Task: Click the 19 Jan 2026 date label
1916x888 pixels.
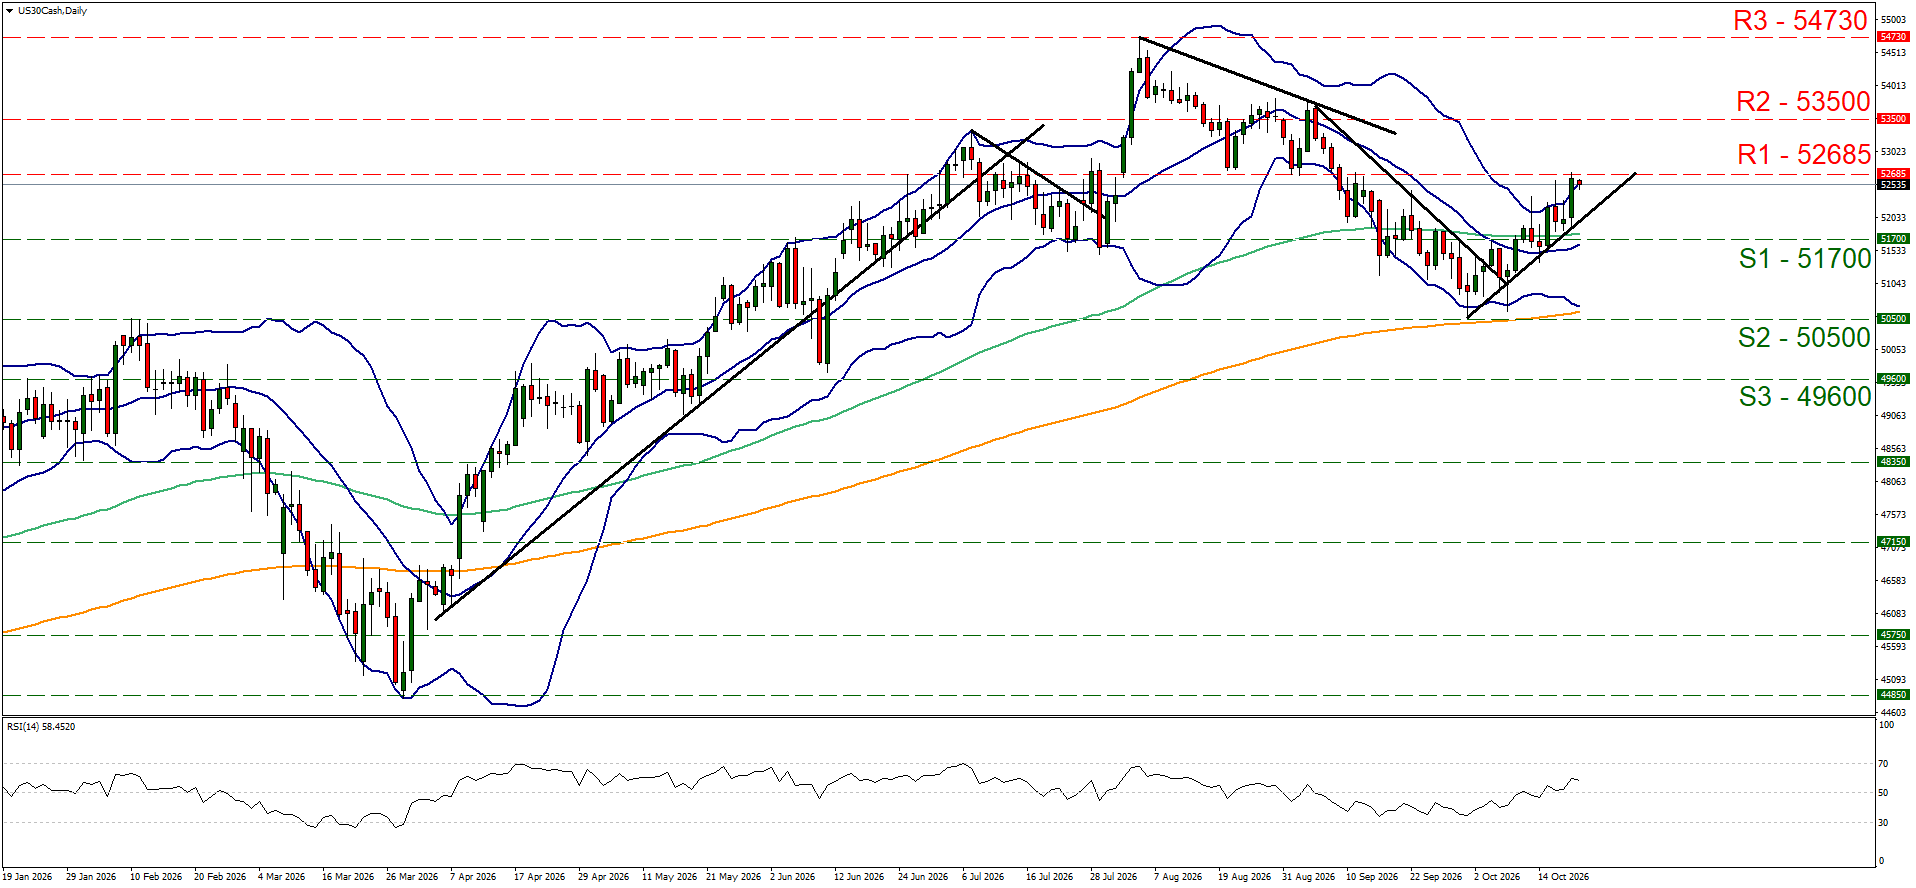Action: 27,877
